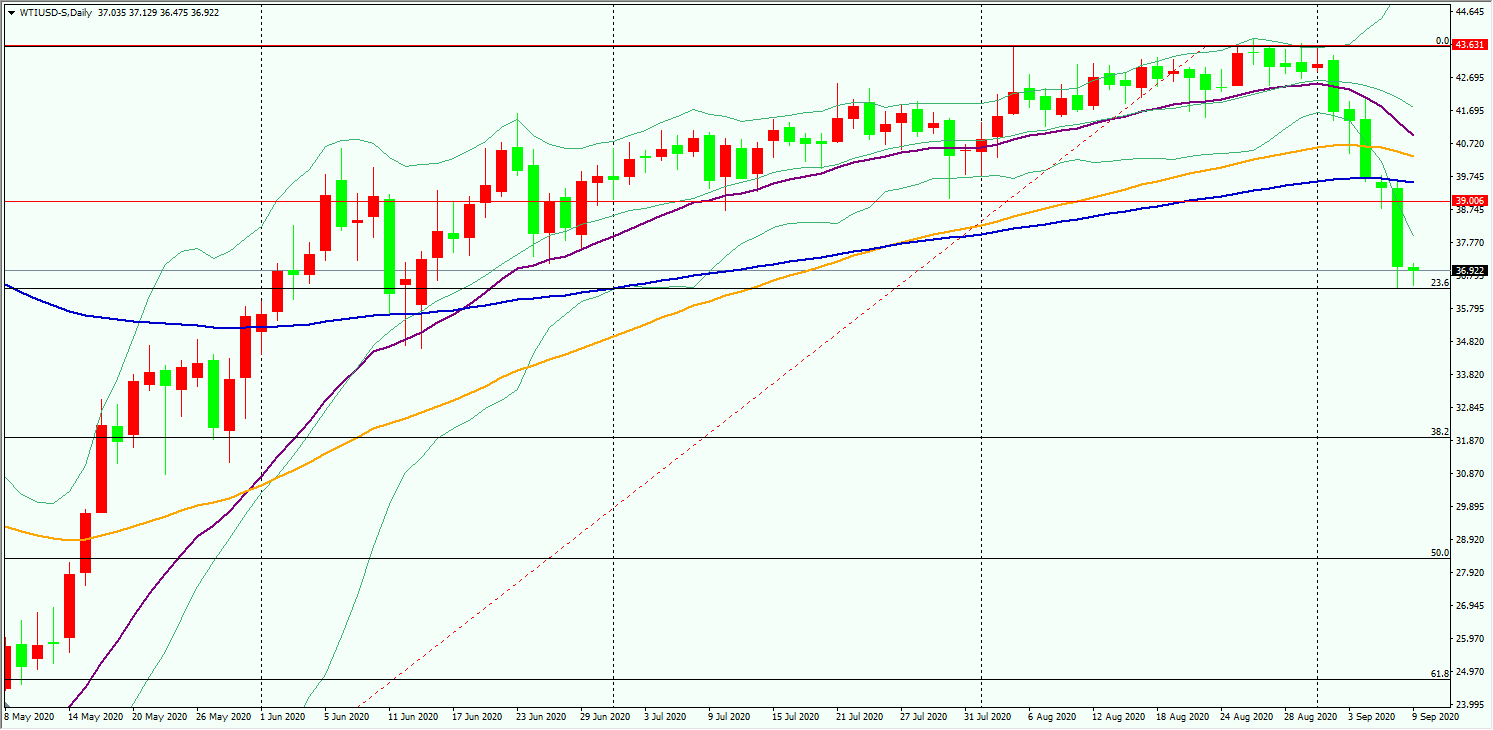The width and height of the screenshot is (1493, 730).
Task: Click the 32.845 price scale value
Action: pos(1470,408)
